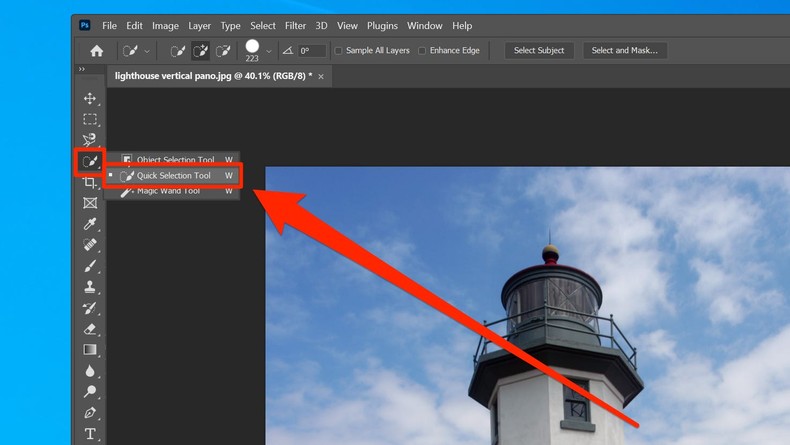Viewport: 790px width, 445px height.
Task: Click the Select and Mask button
Action: tap(623, 51)
